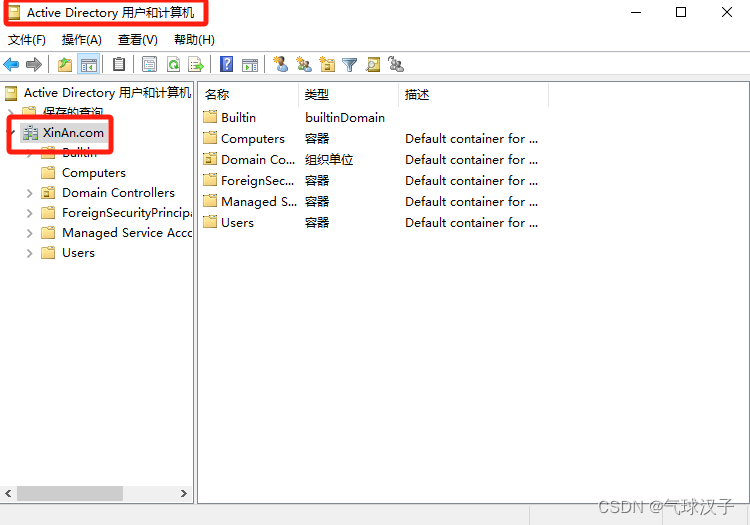Click the 组织单位 type cell

pyautogui.click(x=329, y=159)
